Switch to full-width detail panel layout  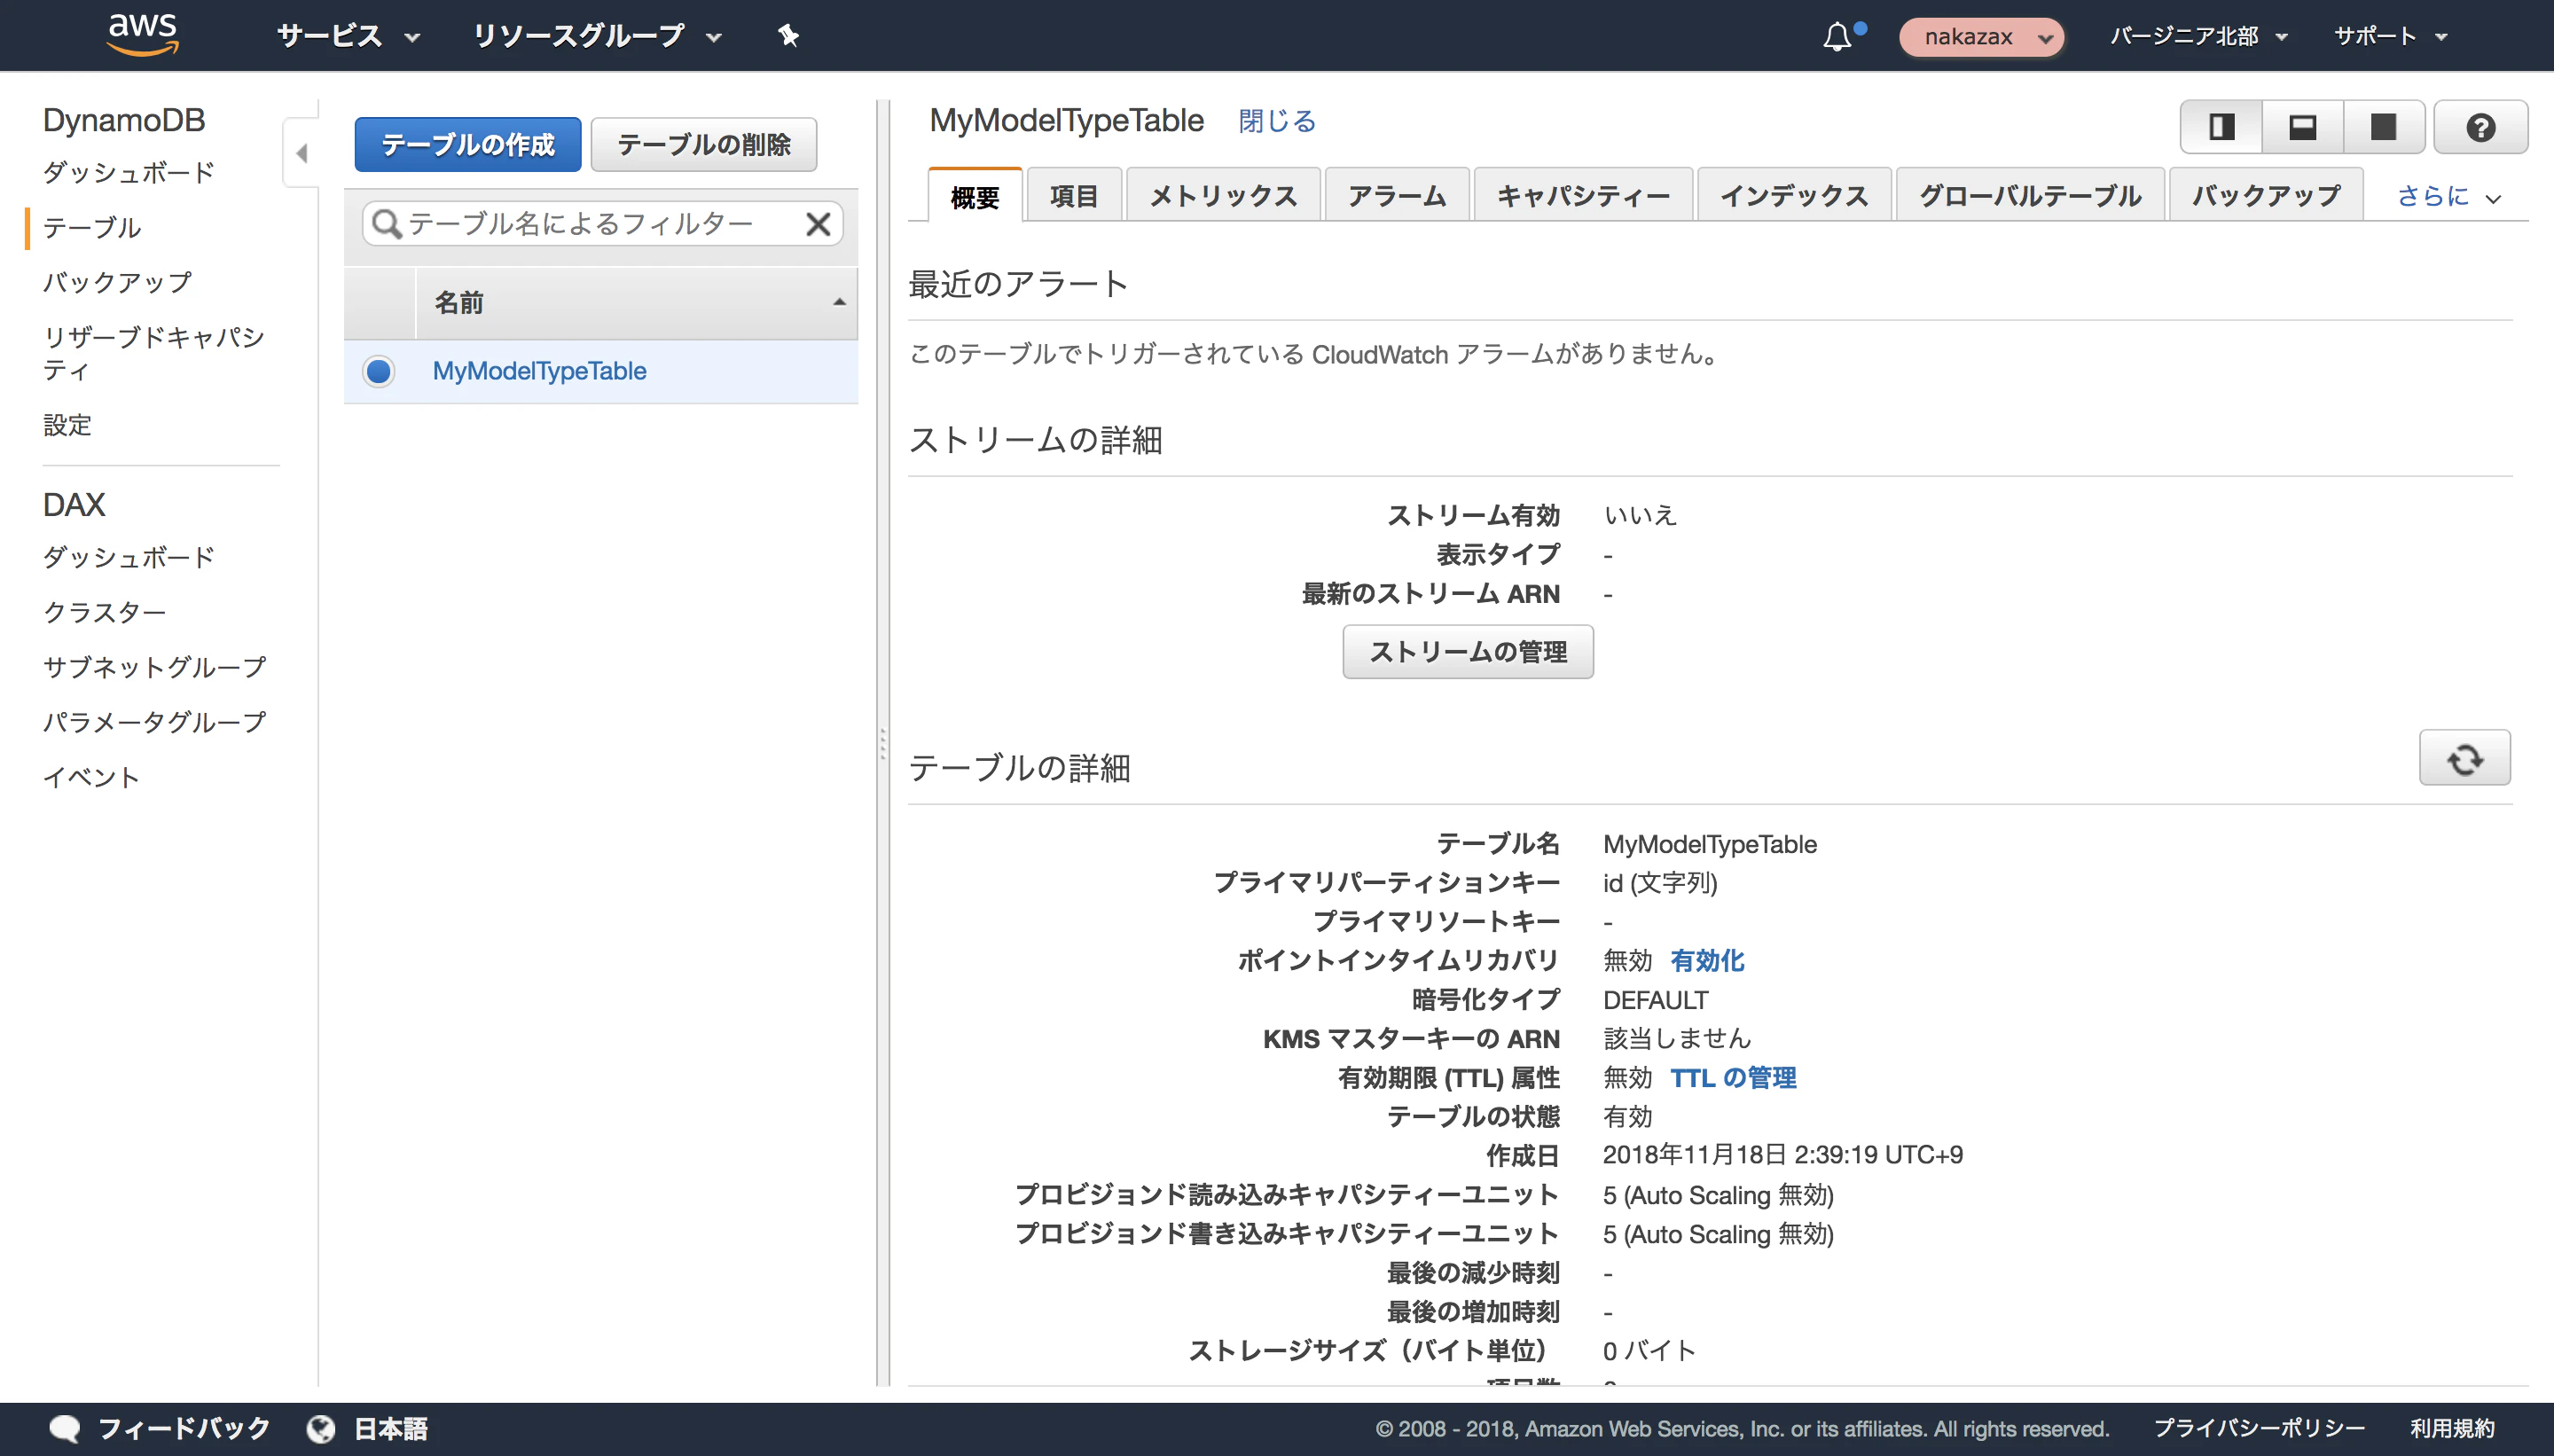2384,127
